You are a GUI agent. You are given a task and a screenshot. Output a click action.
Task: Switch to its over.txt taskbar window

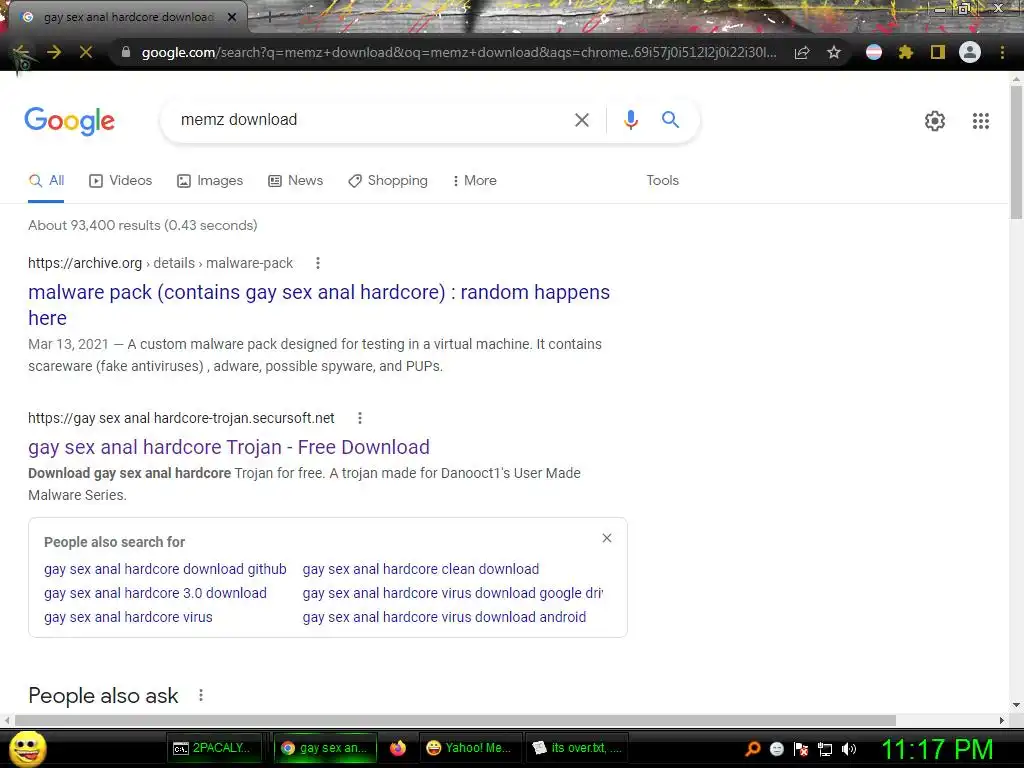pos(577,748)
